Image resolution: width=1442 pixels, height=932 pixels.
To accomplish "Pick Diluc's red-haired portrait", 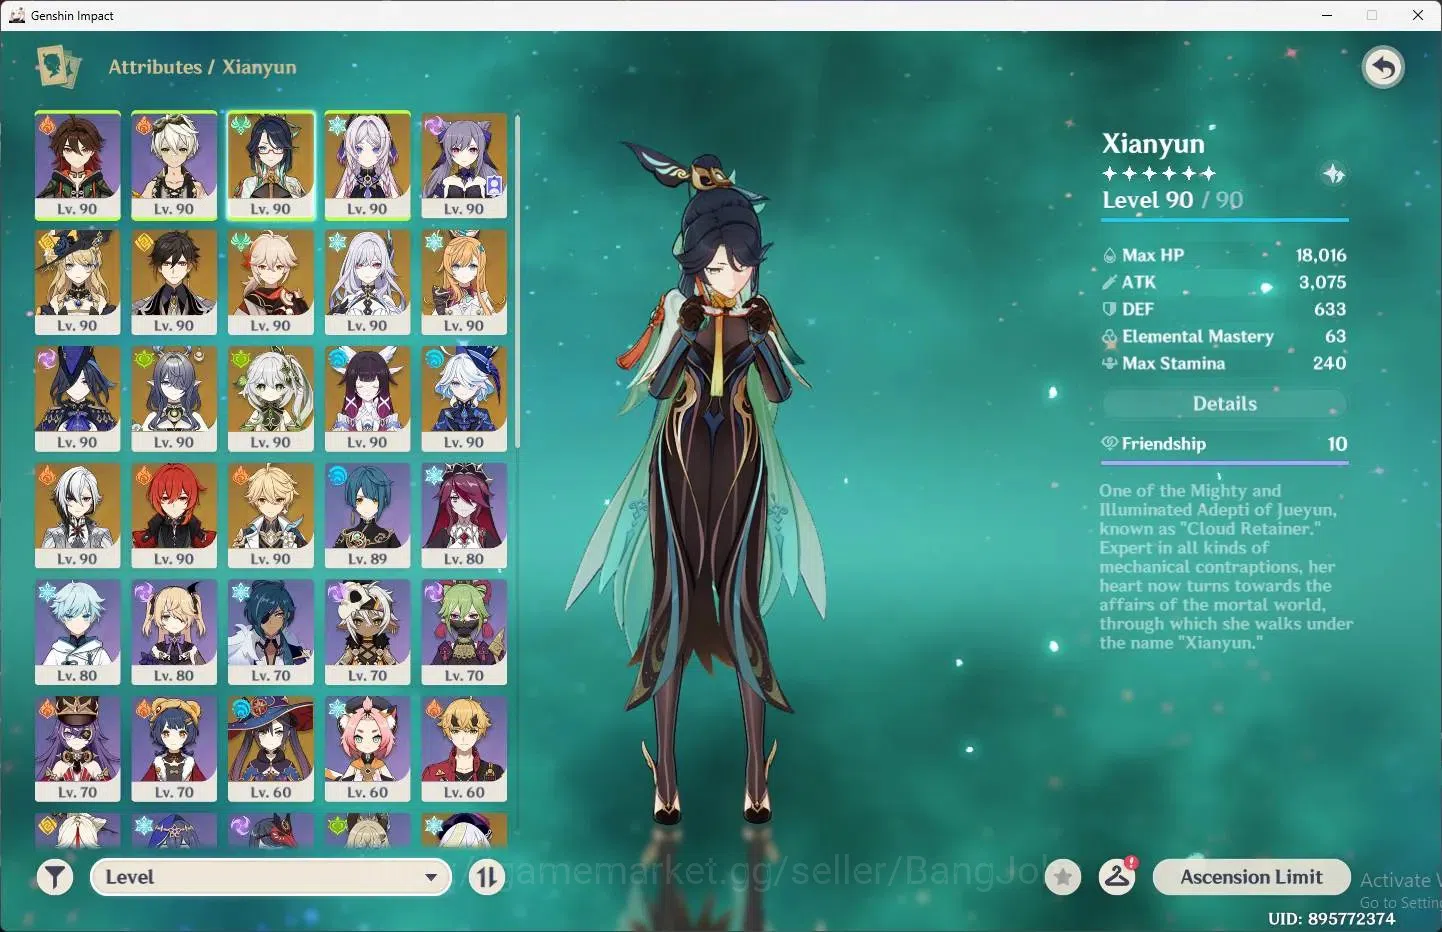I will coord(174,516).
